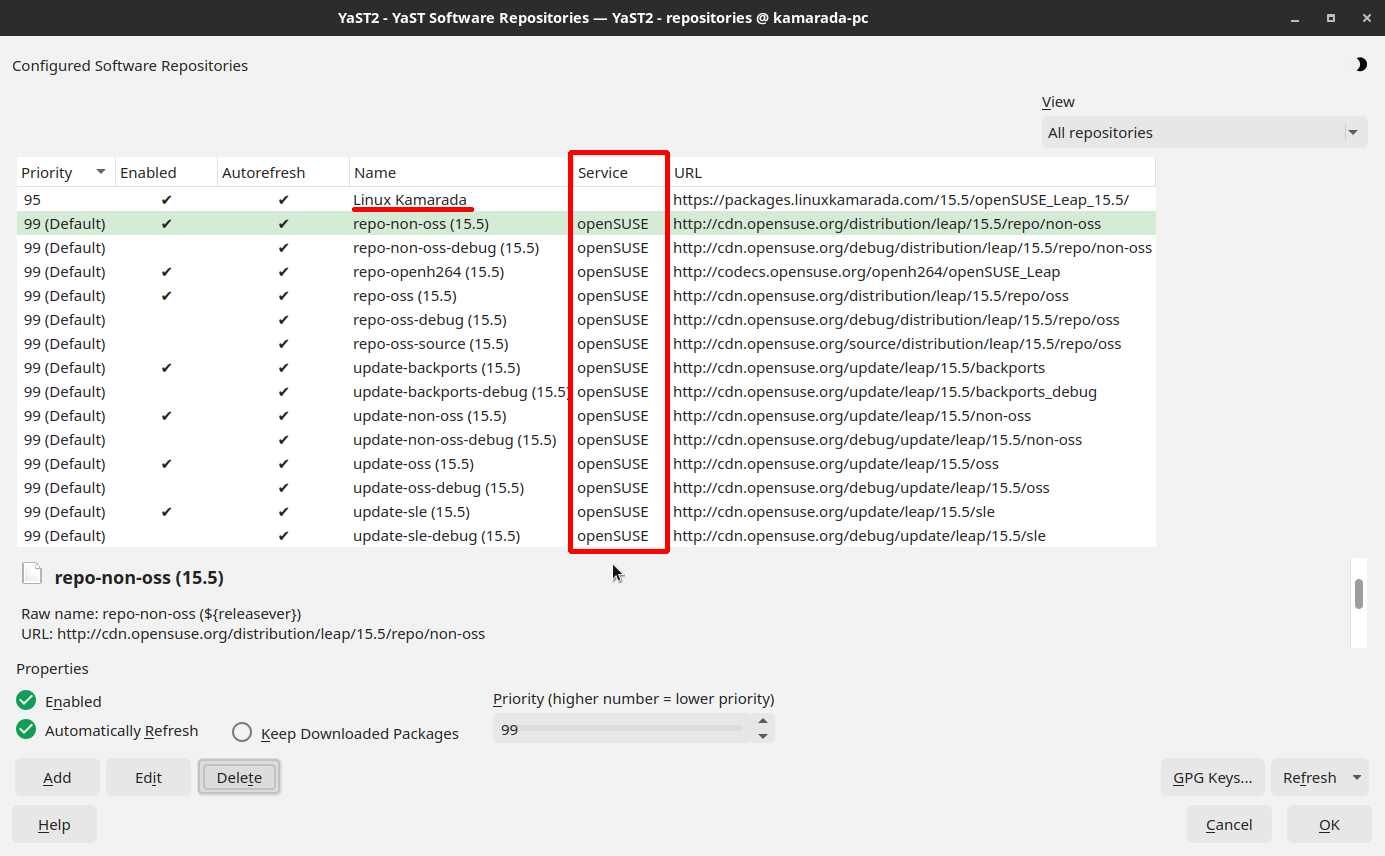Viewport: 1385px width, 856px height.
Task: Select repo-oss (15.5) repository
Action: click(x=405, y=296)
